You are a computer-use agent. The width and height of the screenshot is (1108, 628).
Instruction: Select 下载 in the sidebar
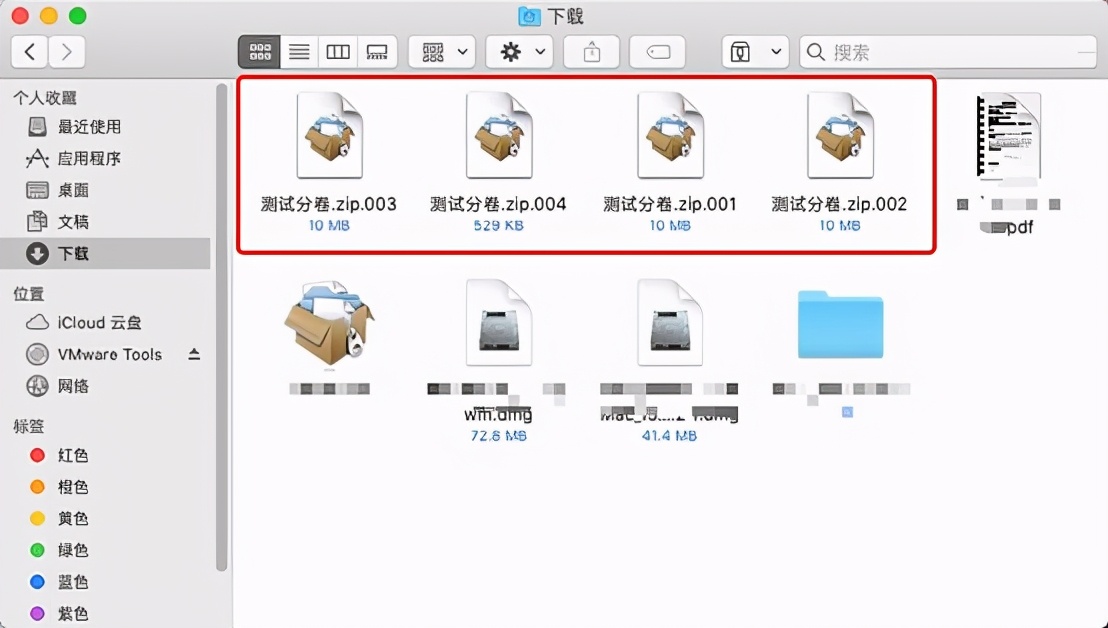coord(106,253)
